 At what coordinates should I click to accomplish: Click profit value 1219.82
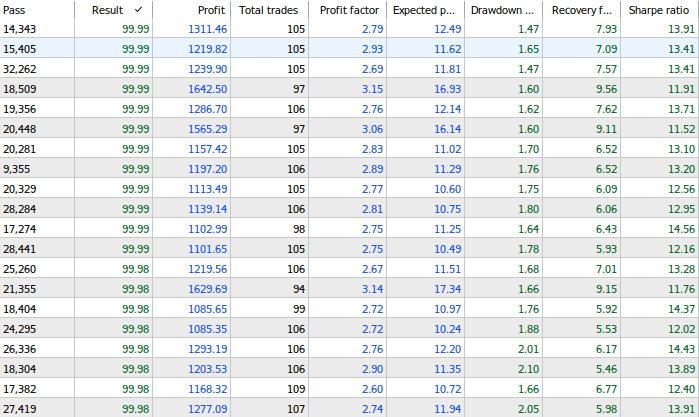[207, 49]
